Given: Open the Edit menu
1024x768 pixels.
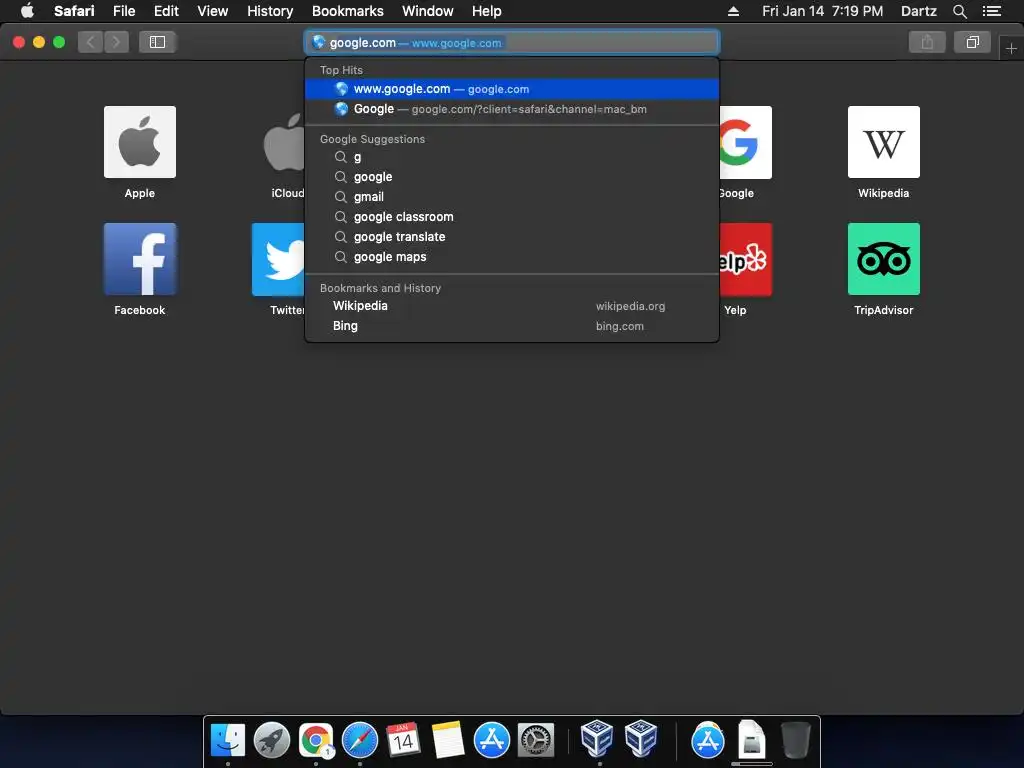Looking at the screenshot, I should 166,11.
